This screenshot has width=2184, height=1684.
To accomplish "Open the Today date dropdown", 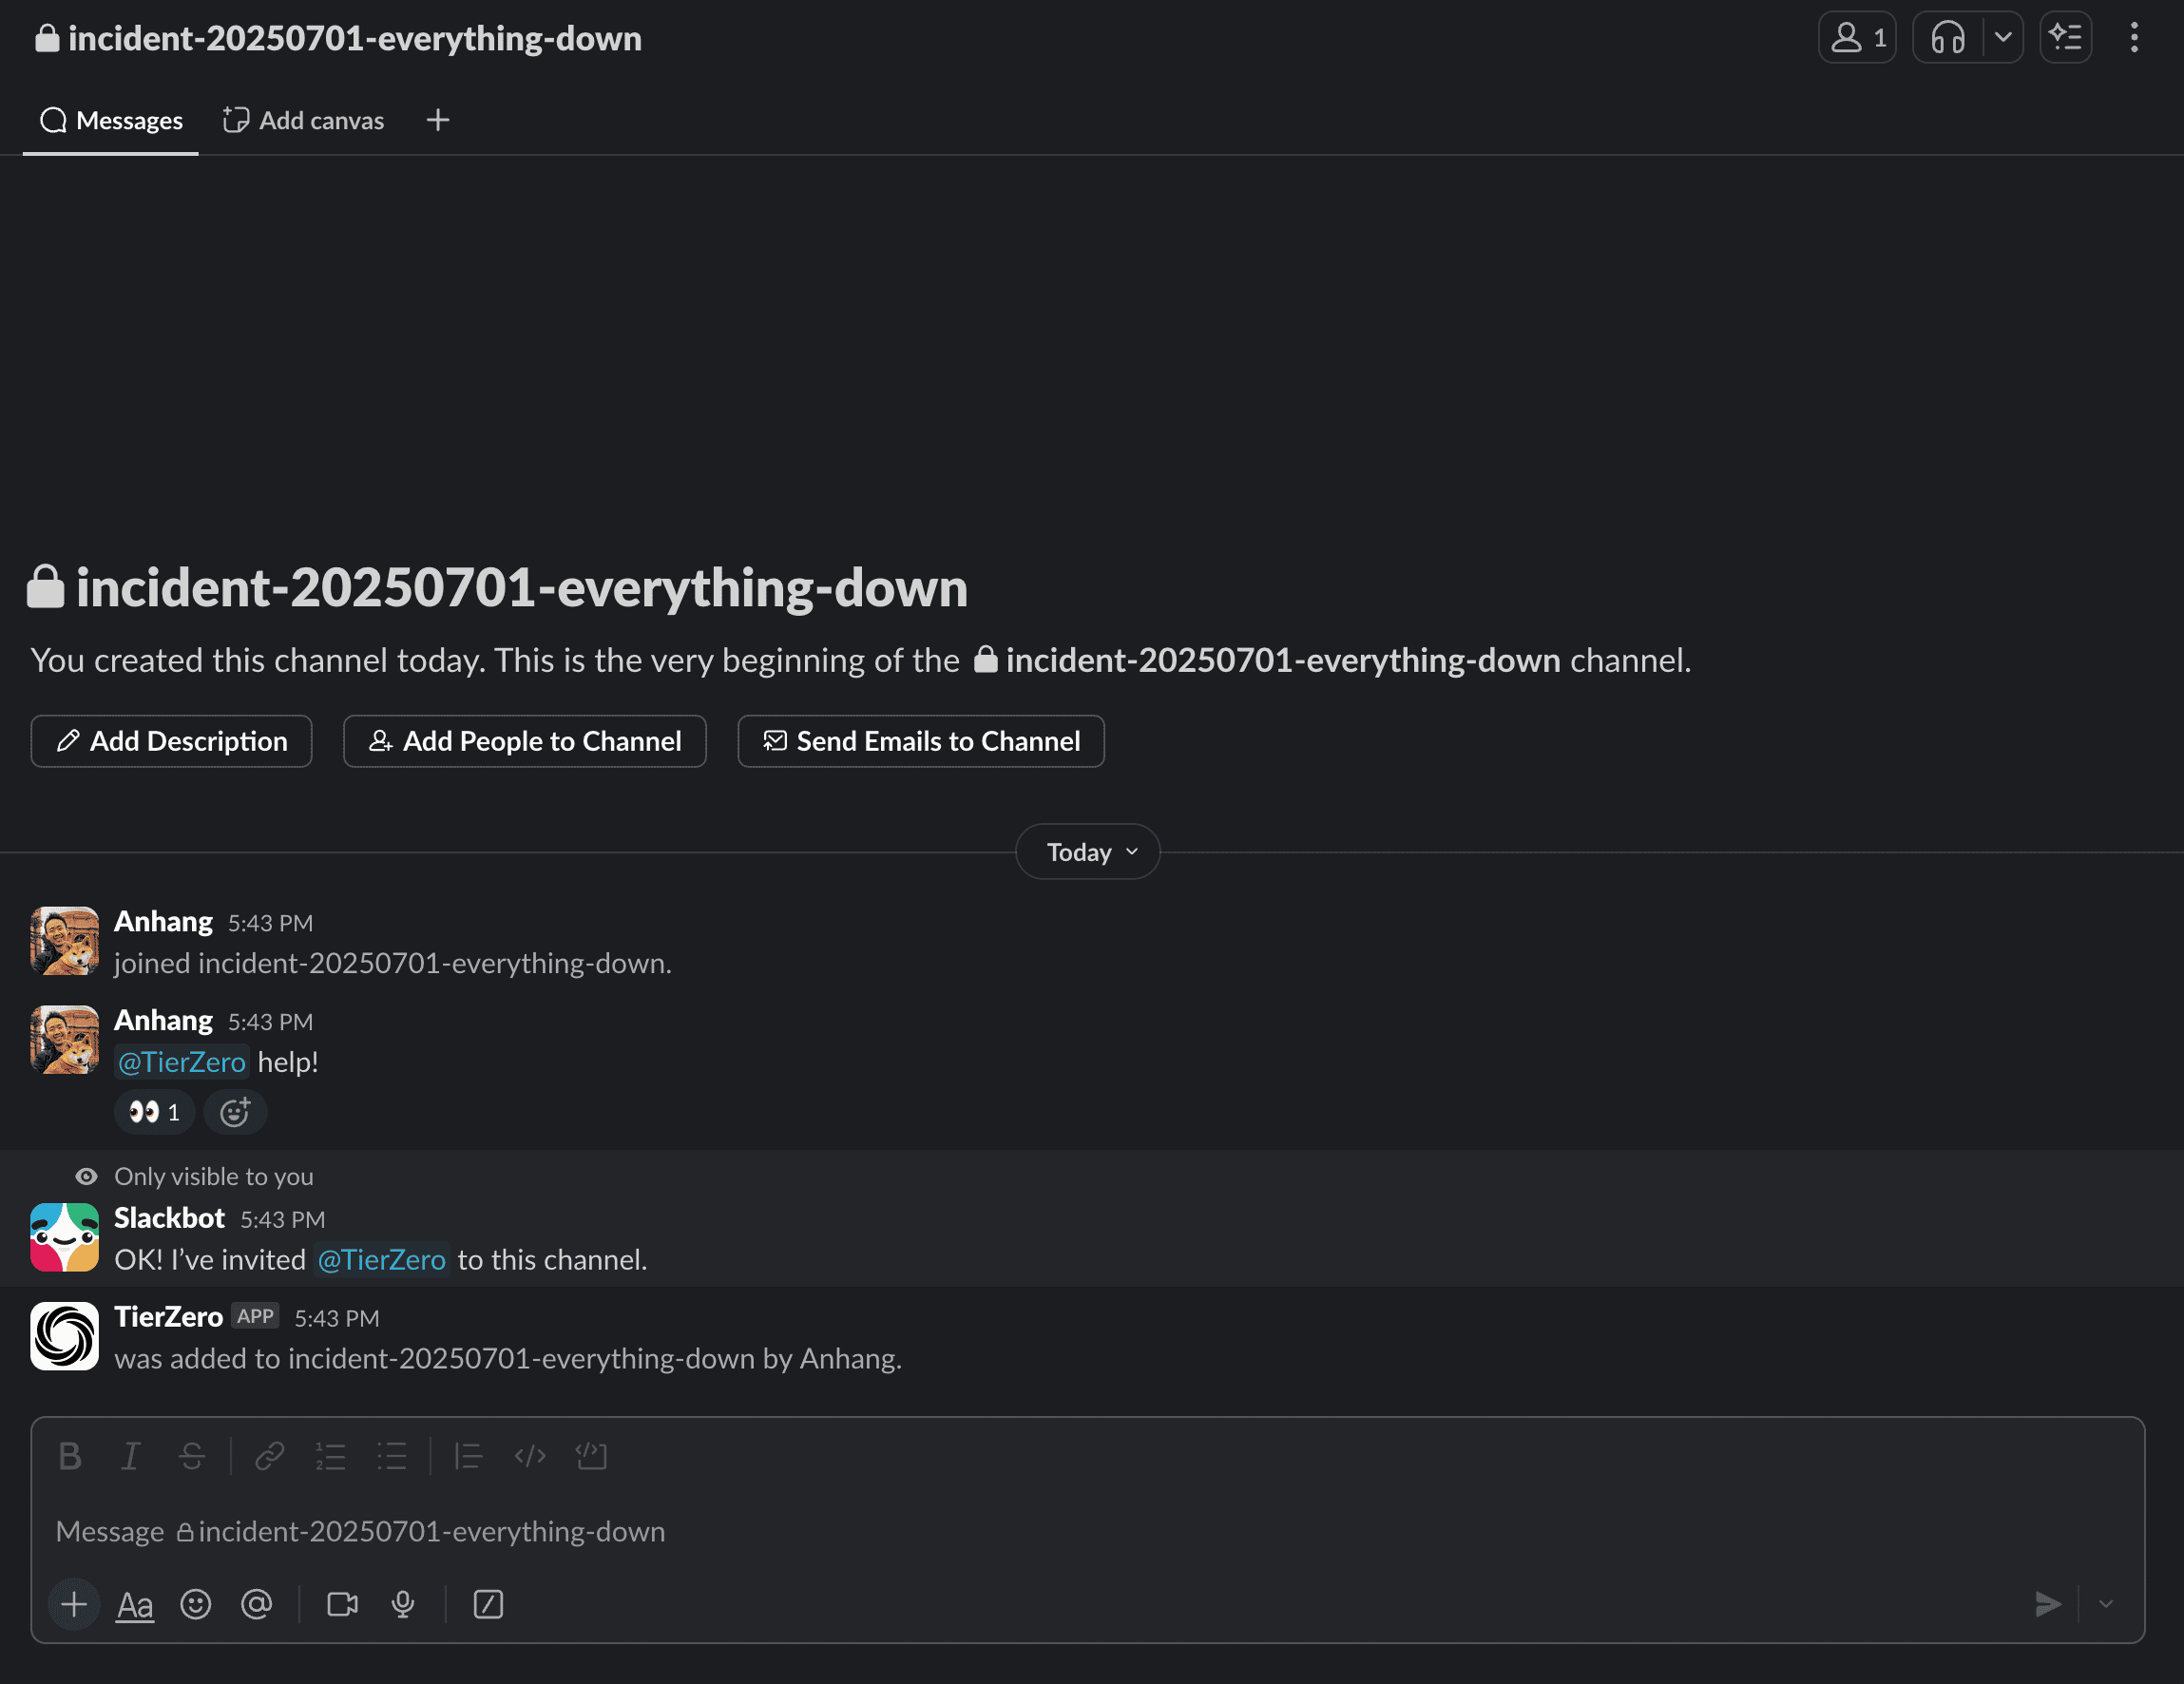I will (1088, 852).
